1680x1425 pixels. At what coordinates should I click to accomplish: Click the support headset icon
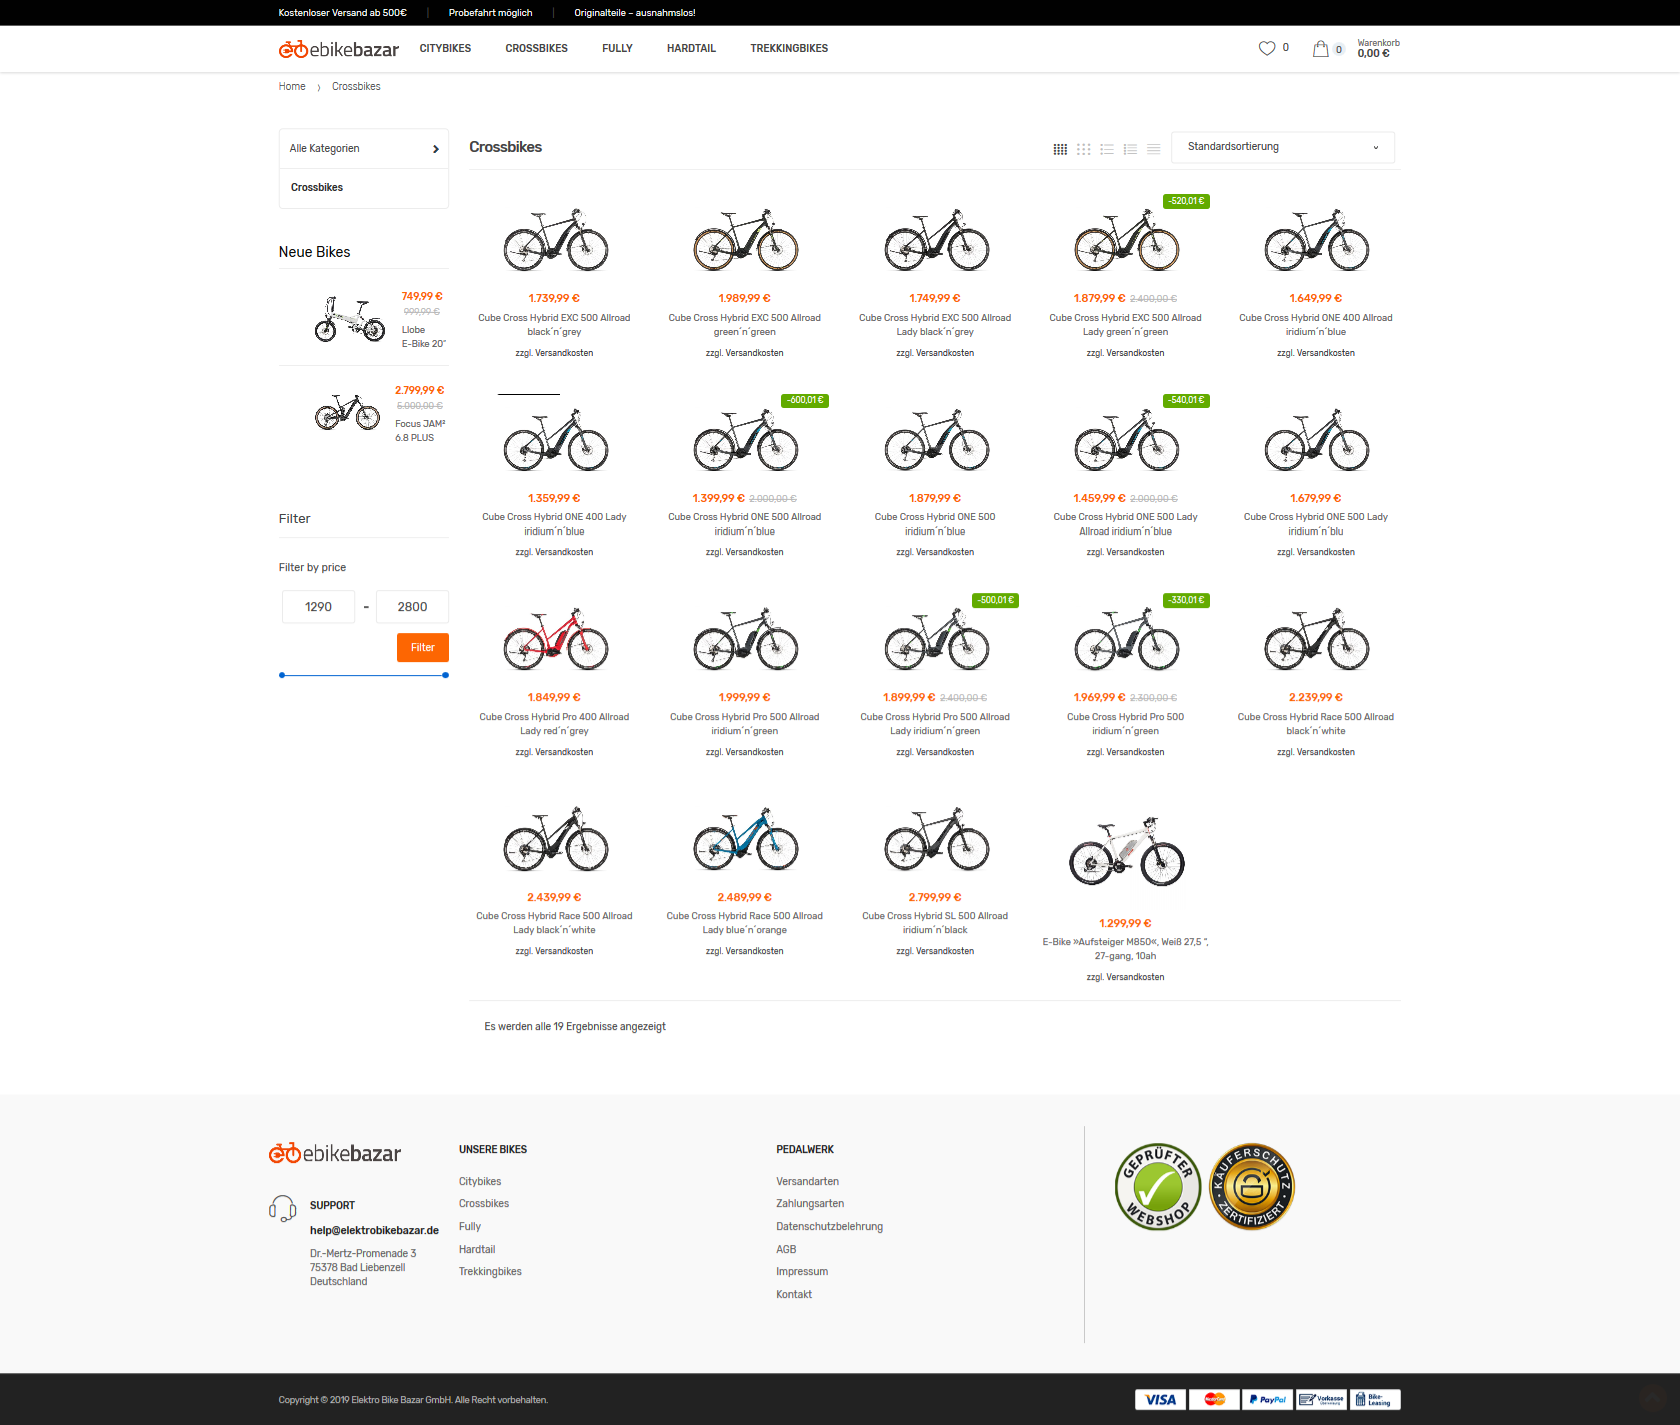[283, 1209]
